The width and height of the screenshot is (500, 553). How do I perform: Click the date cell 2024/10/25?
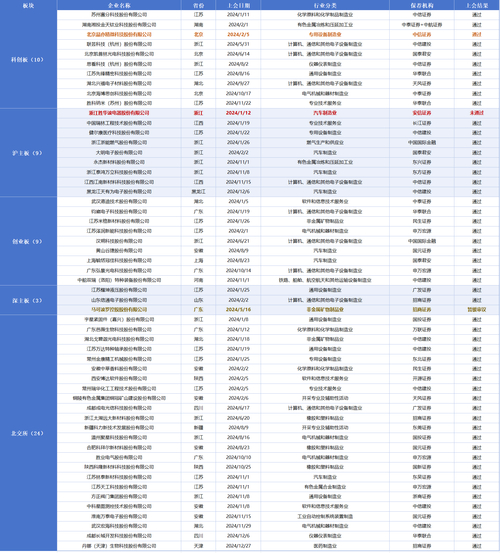[x=238, y=467]
